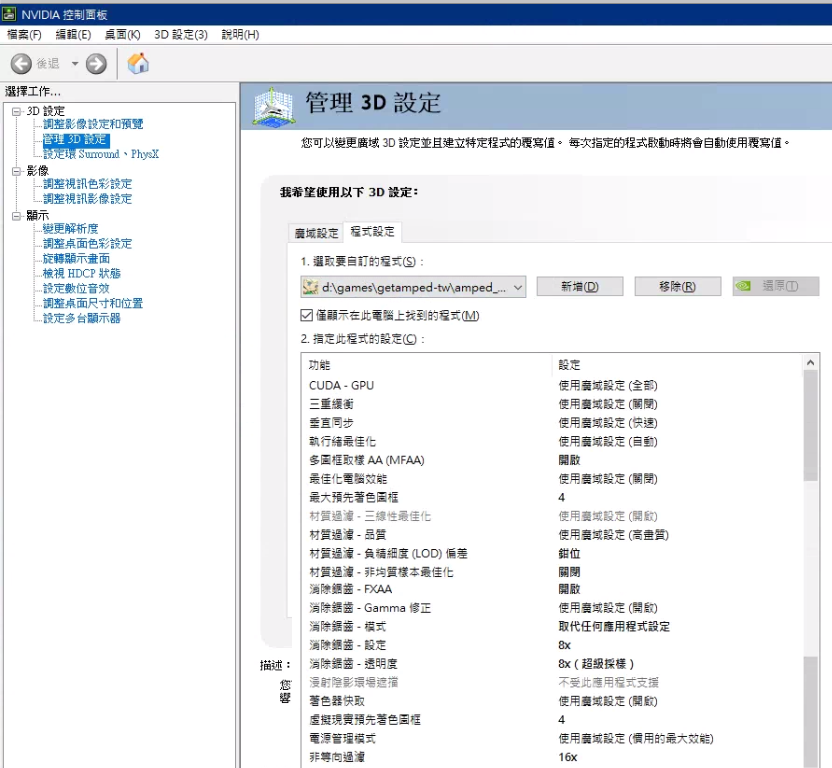Collapse the 影像 tree node
The image size is (832, 768).
pyautogui.click(x=16, y=171)
